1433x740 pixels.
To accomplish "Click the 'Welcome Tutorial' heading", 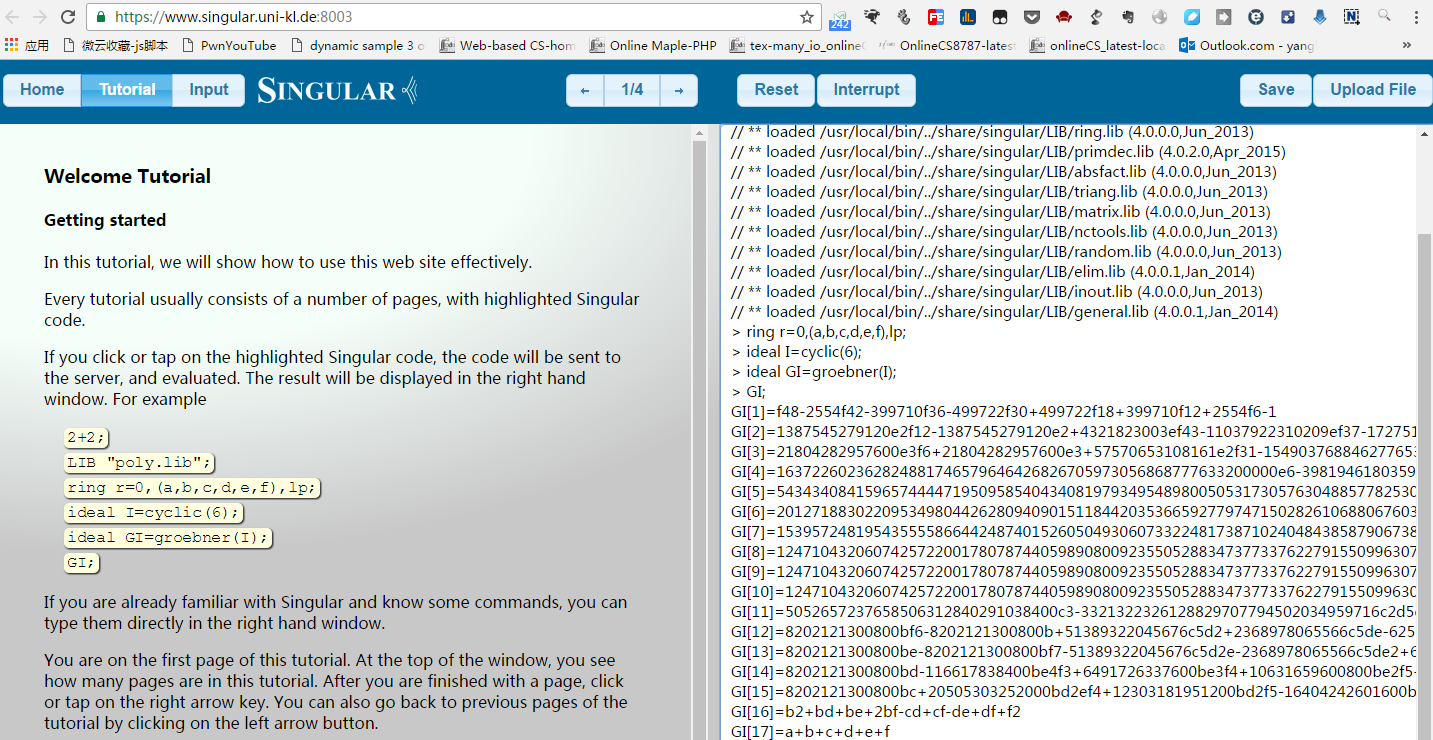I will [x=127, y=176].
